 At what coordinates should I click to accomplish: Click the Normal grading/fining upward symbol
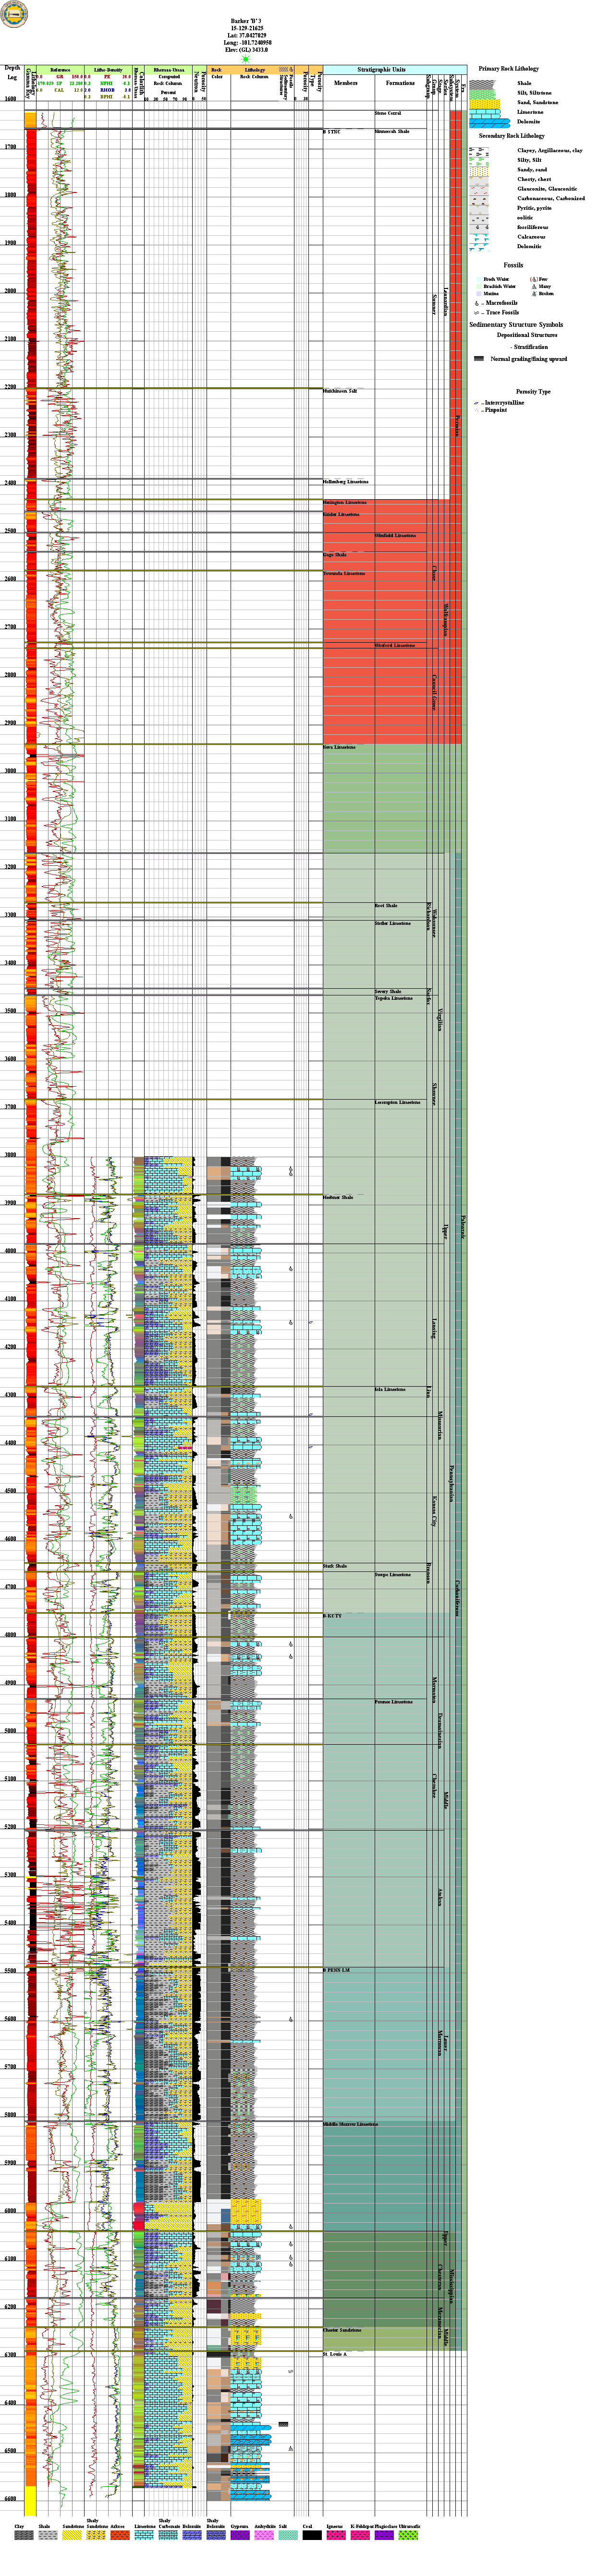click(x=479, y=359)
